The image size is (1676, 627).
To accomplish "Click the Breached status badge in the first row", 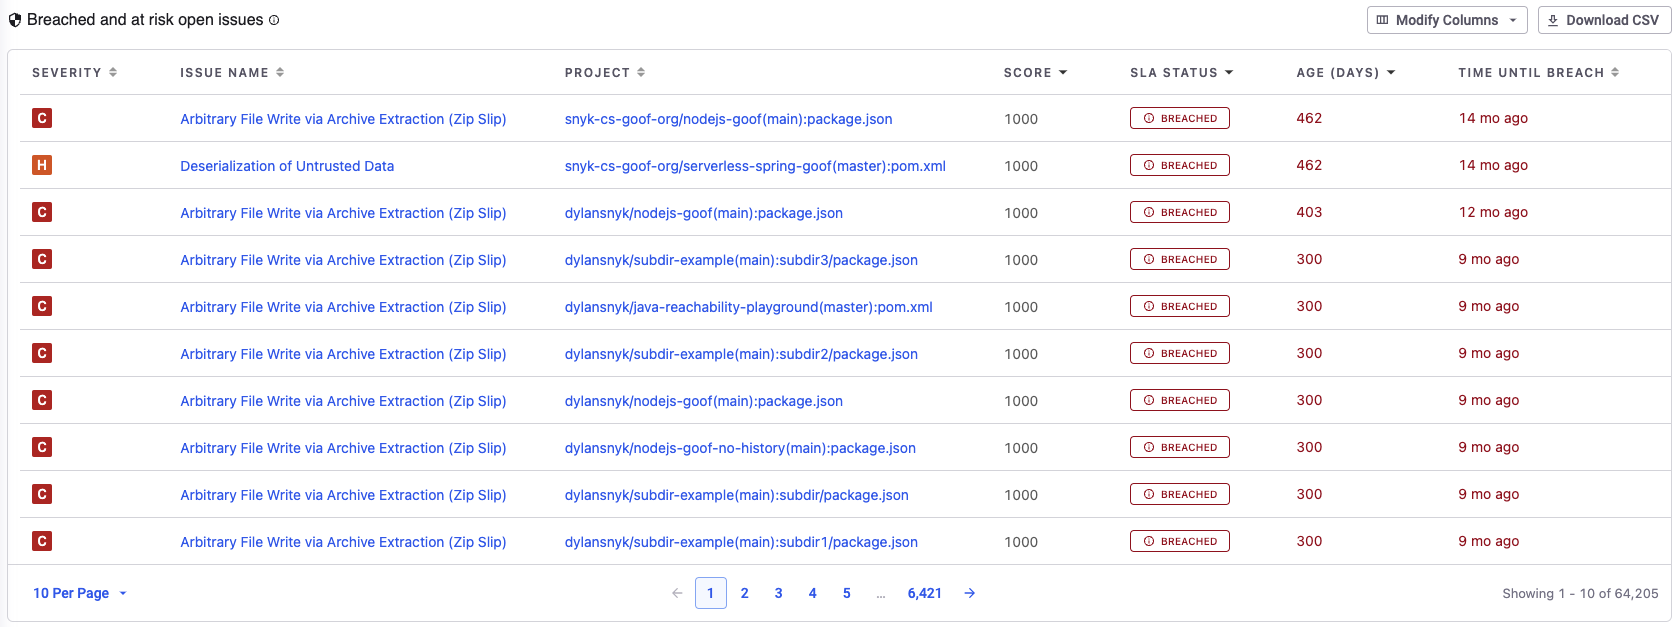I will (1180, 118).
